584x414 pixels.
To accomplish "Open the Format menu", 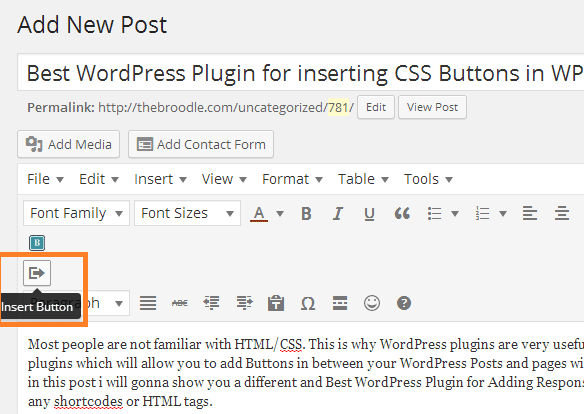I will click(292, 179).
